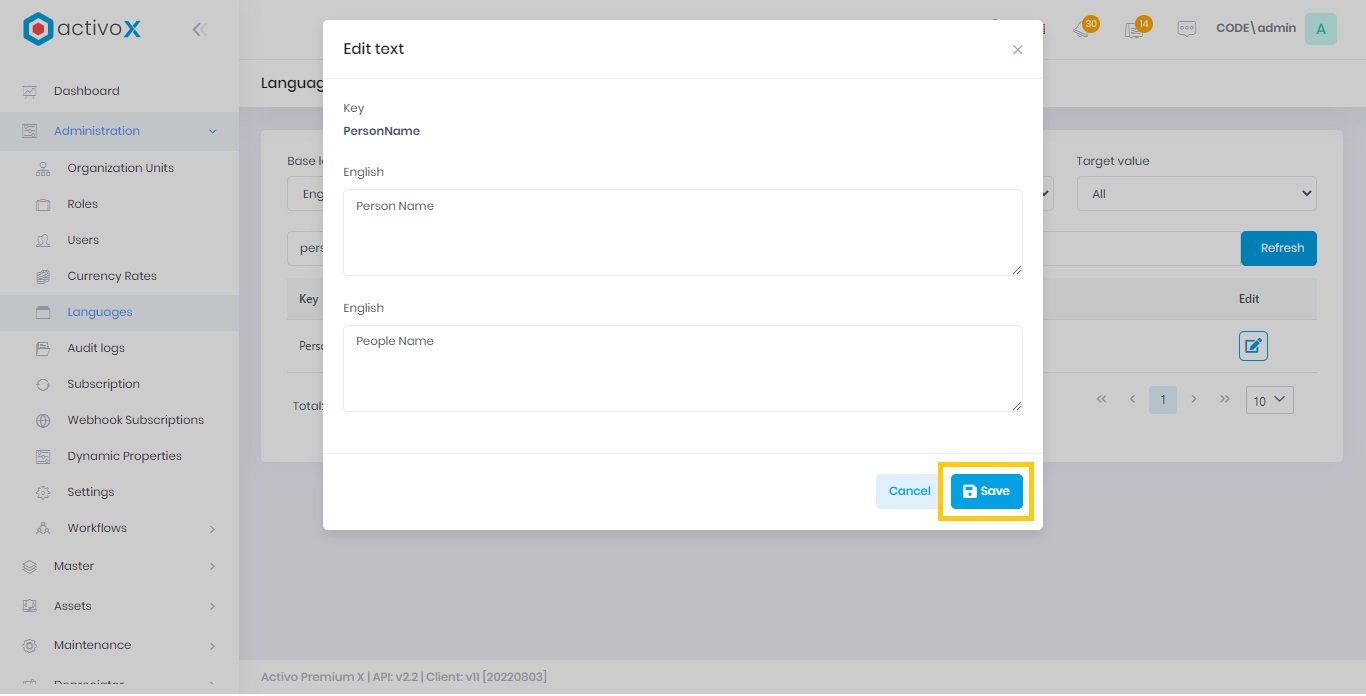Open Audit logs in sidebar
Image resolution: width=1366 pixels, height=696 pixels.
tap(96, 348)
